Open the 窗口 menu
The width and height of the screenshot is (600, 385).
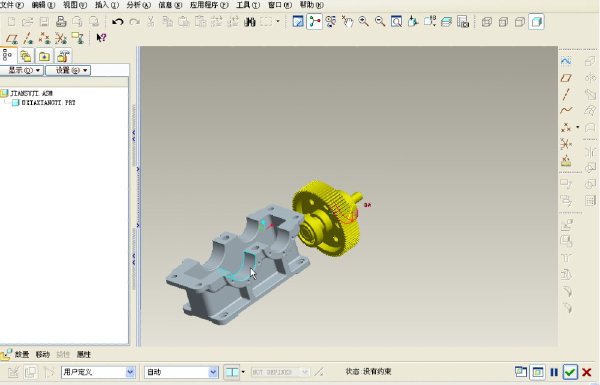point(279,5)
